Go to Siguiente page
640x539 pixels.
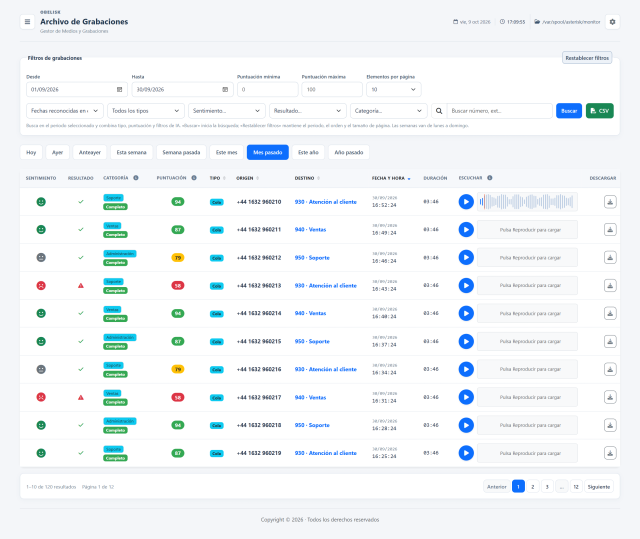[599, 487]
